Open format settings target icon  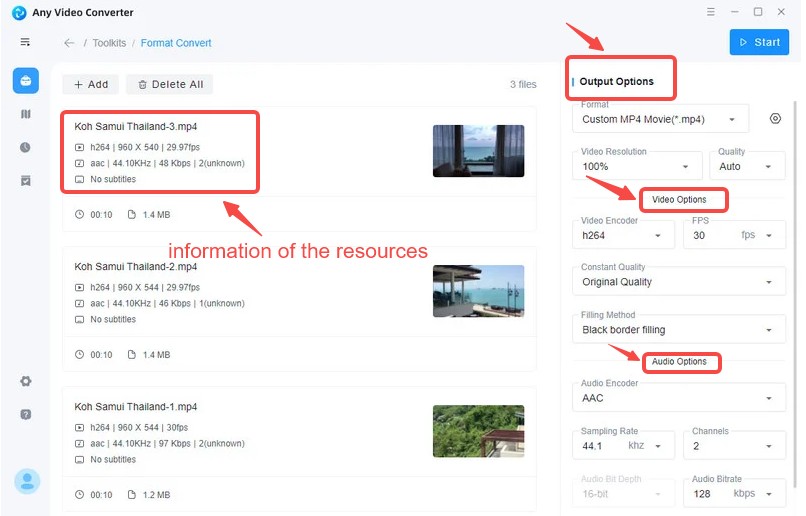(x=775, y=119)
